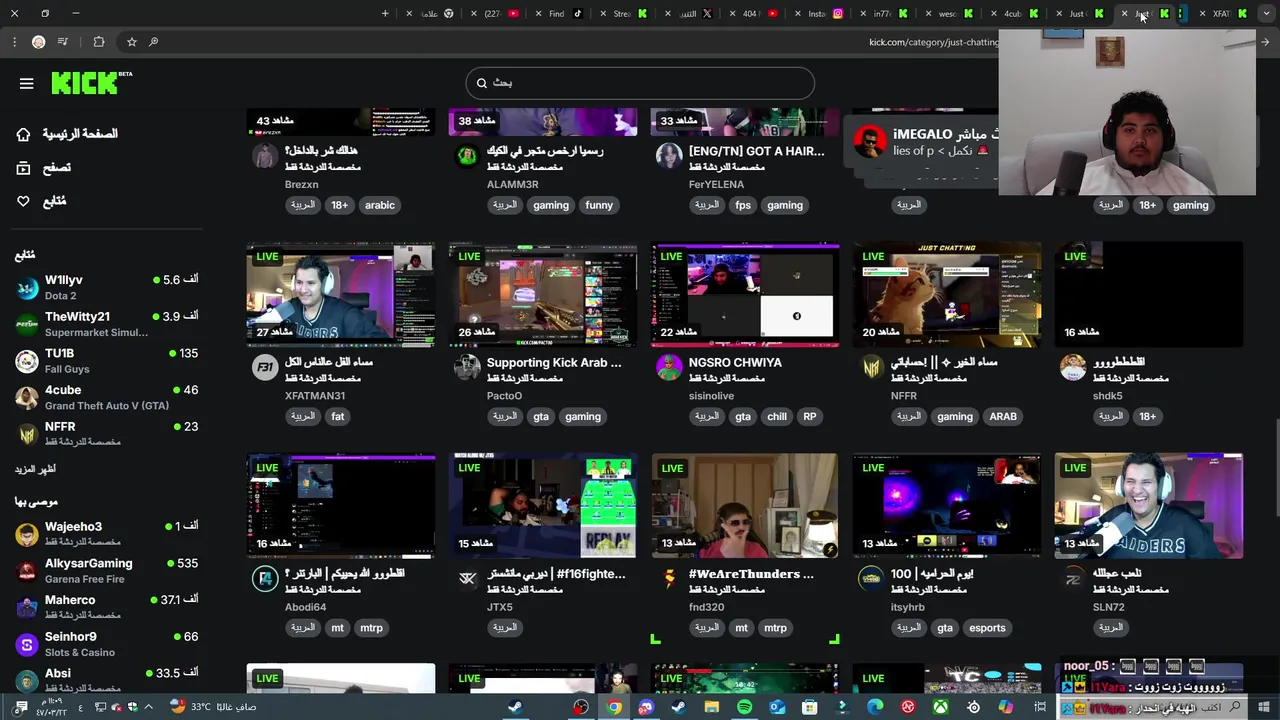Screen dimensions: 1280x720
Task: Click itsyhrb channel avatar
Action: [871, 578]
